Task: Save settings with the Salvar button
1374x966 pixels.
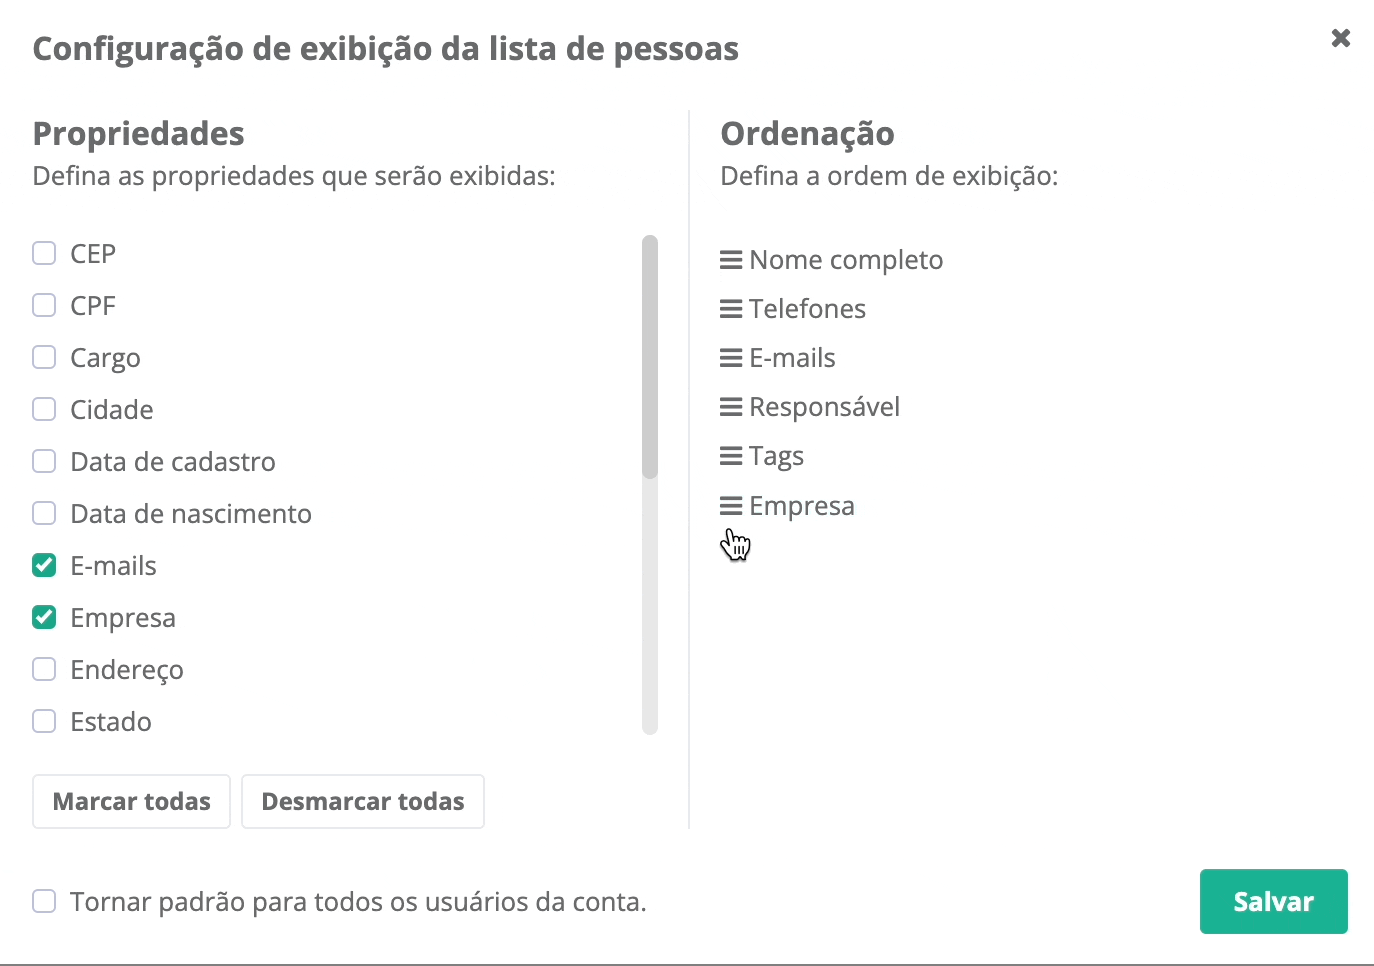Action: pyautogui.click(x=1273, y=901)
